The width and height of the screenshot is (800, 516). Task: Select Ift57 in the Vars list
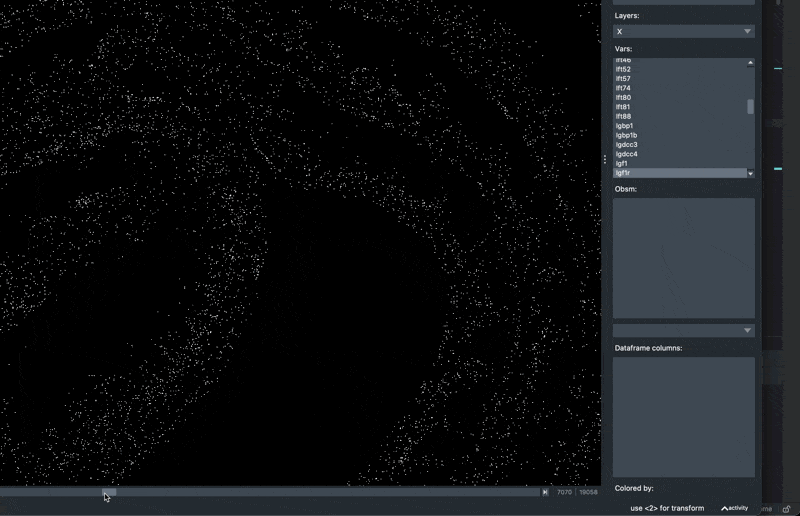pos(680,79)
